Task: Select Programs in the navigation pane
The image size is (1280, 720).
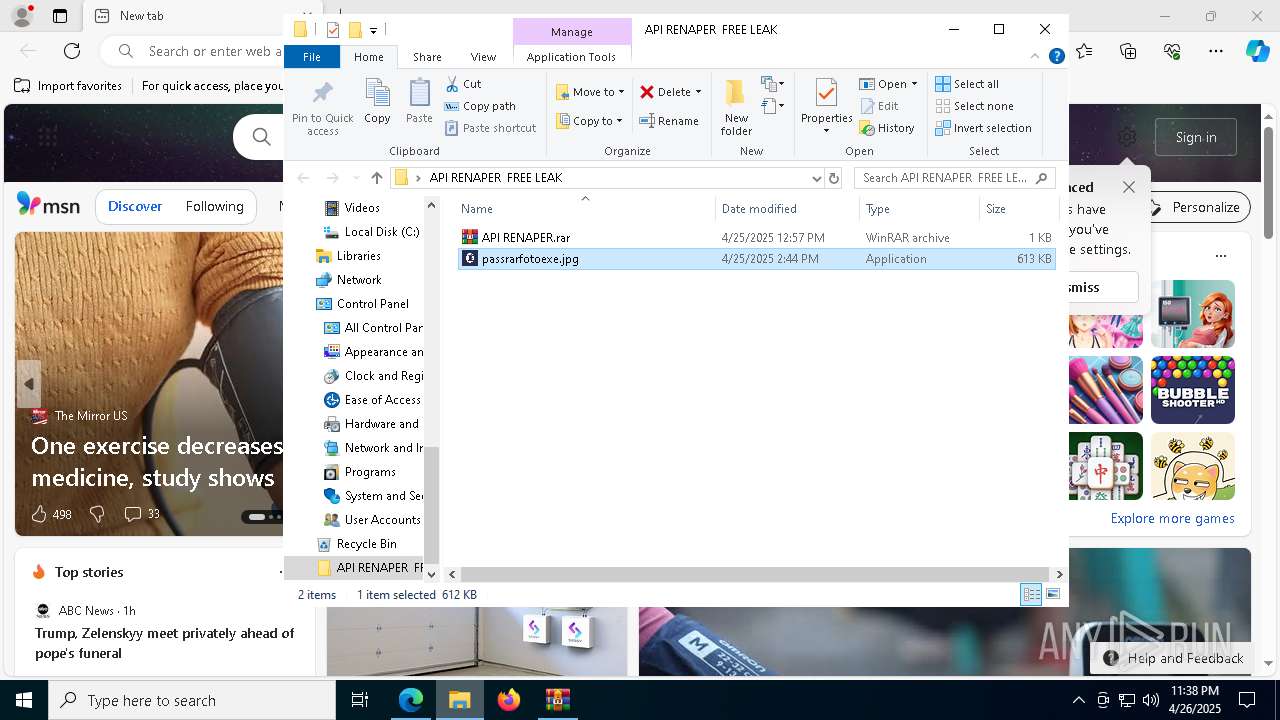Action: (x=360, y=472)
